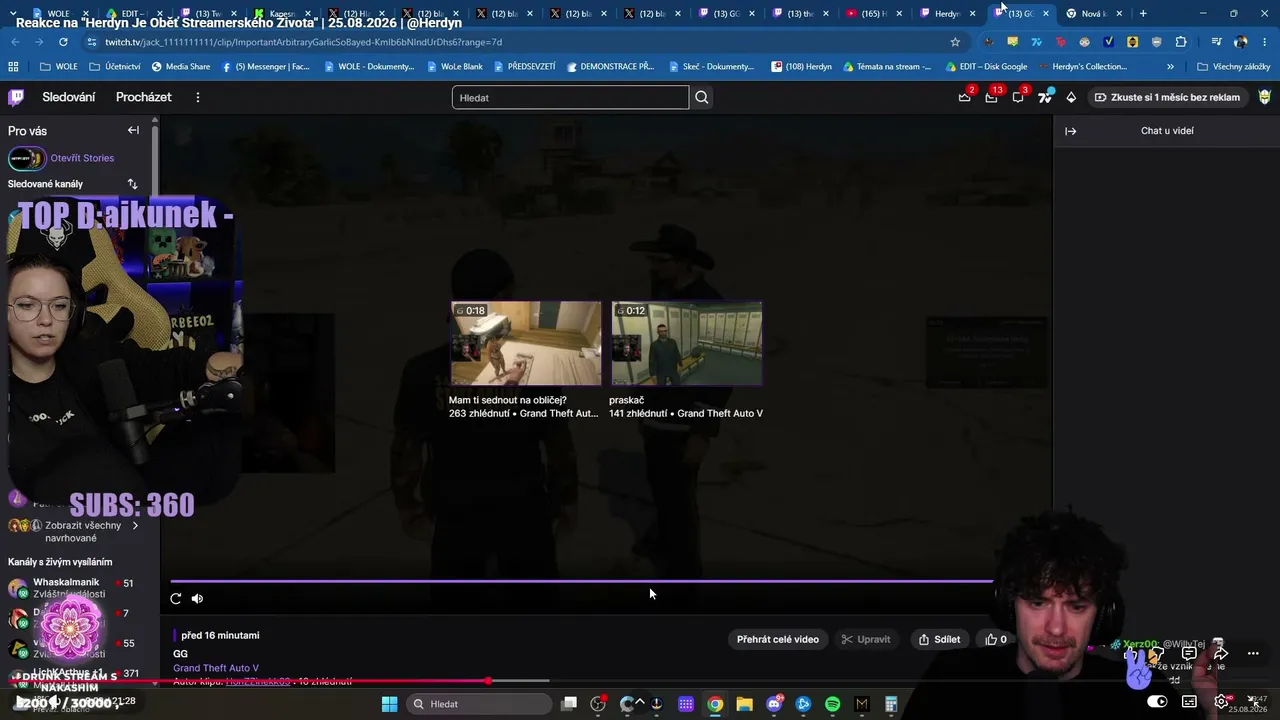Expand the Chat u videí panel arrow
Viewport: 1280px width, 720px height.
(x=1070, y=131)
